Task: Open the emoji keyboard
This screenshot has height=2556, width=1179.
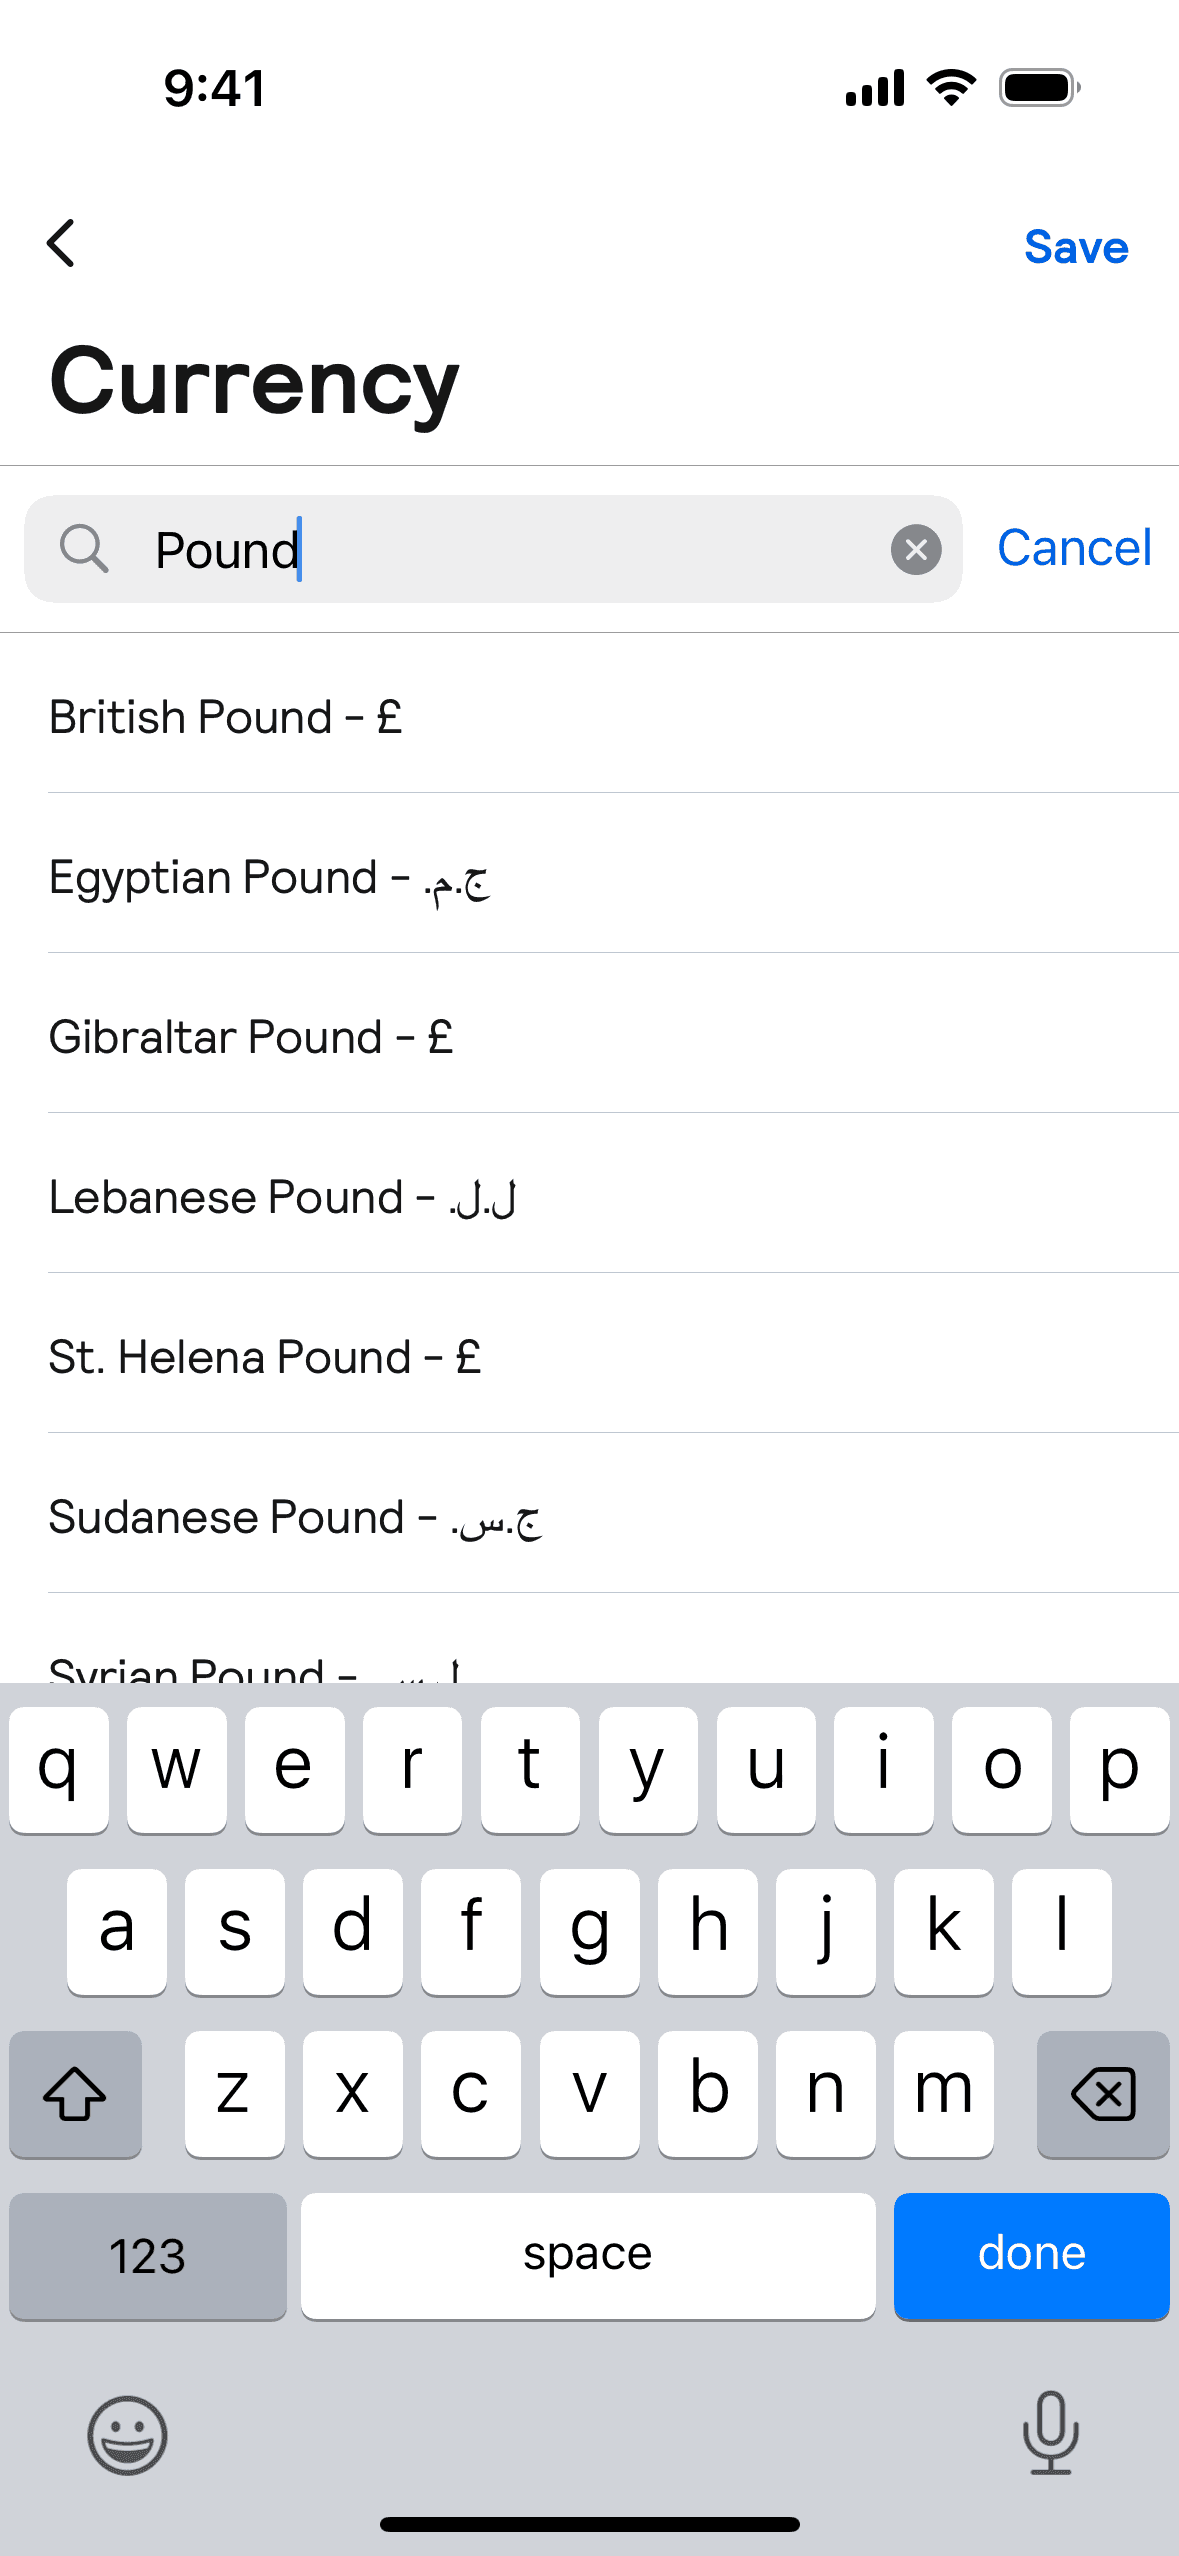Action: pos(127,2435)
